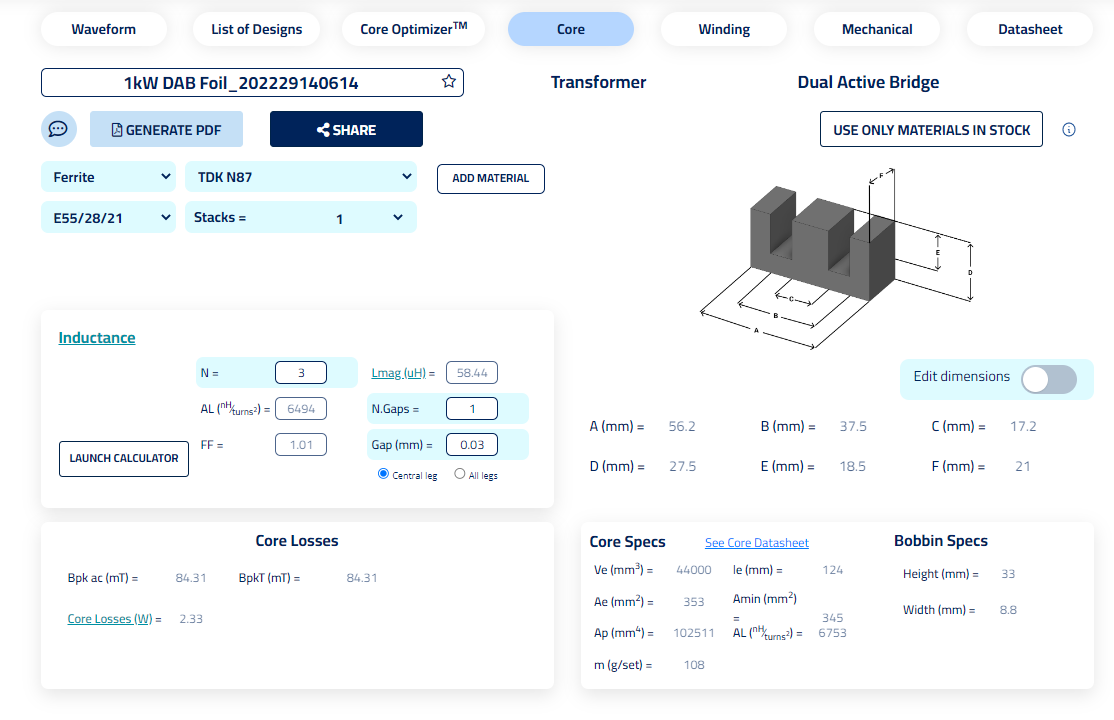Open the Stacks count dropdown
Image resolution: width=1114 pixels, height=720 pixels.
click(301, 217)
